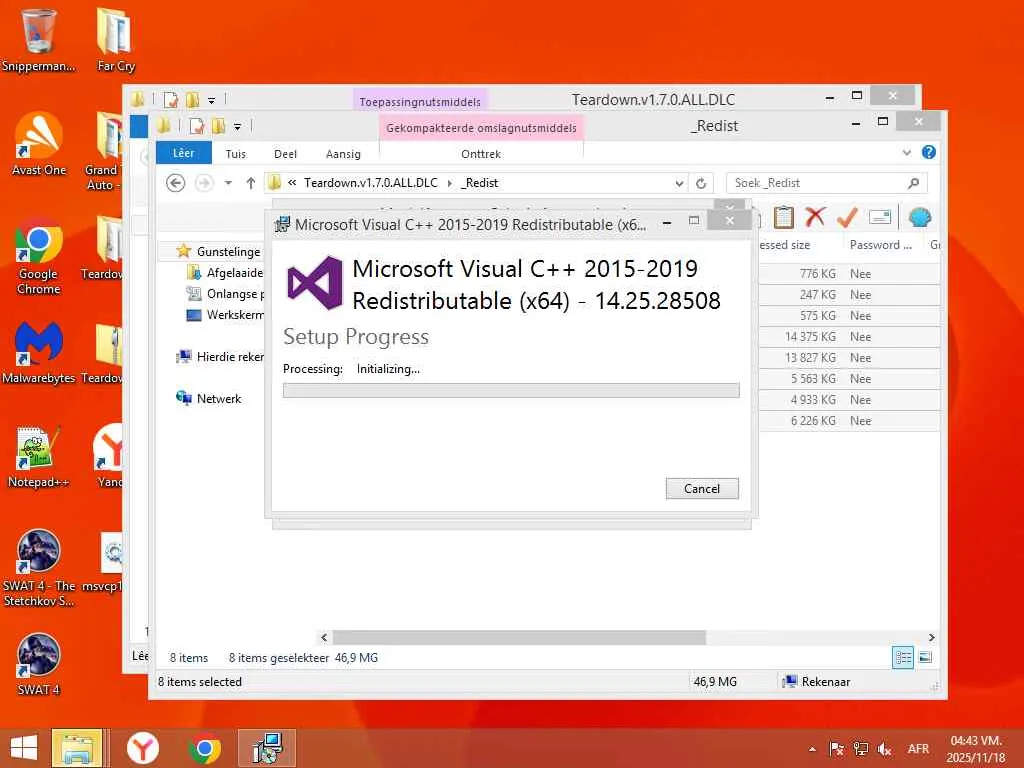Open the Onttrek ribbon tab
This screenshot has width=1024, height=768.
[x=481, y=154]
